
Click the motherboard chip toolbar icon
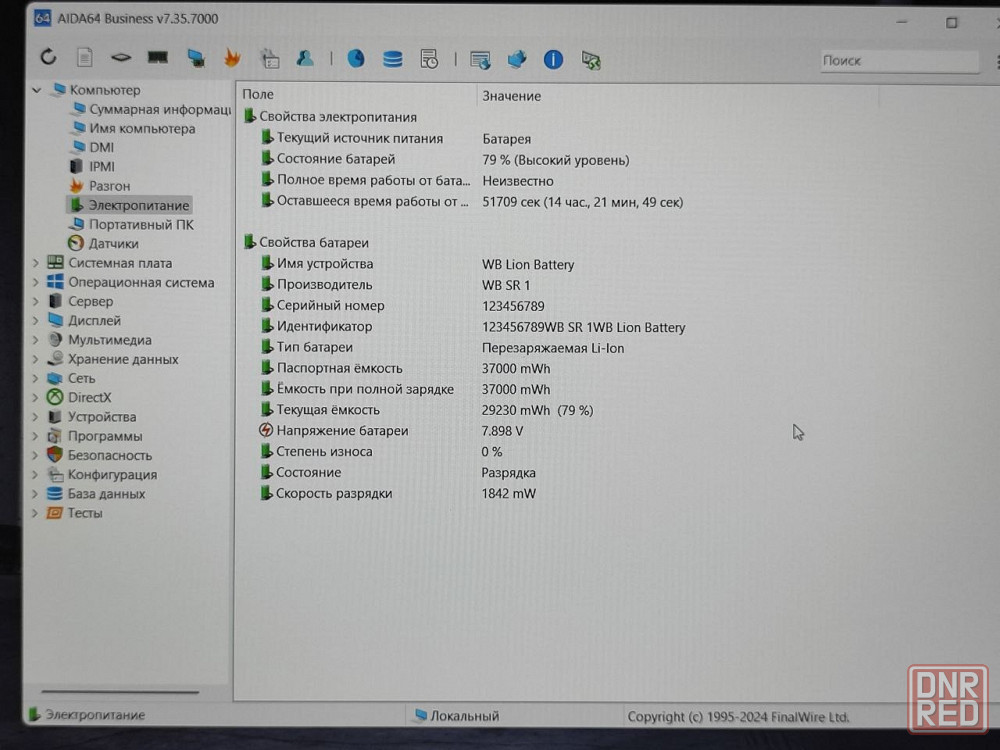(x=121, y=58)
